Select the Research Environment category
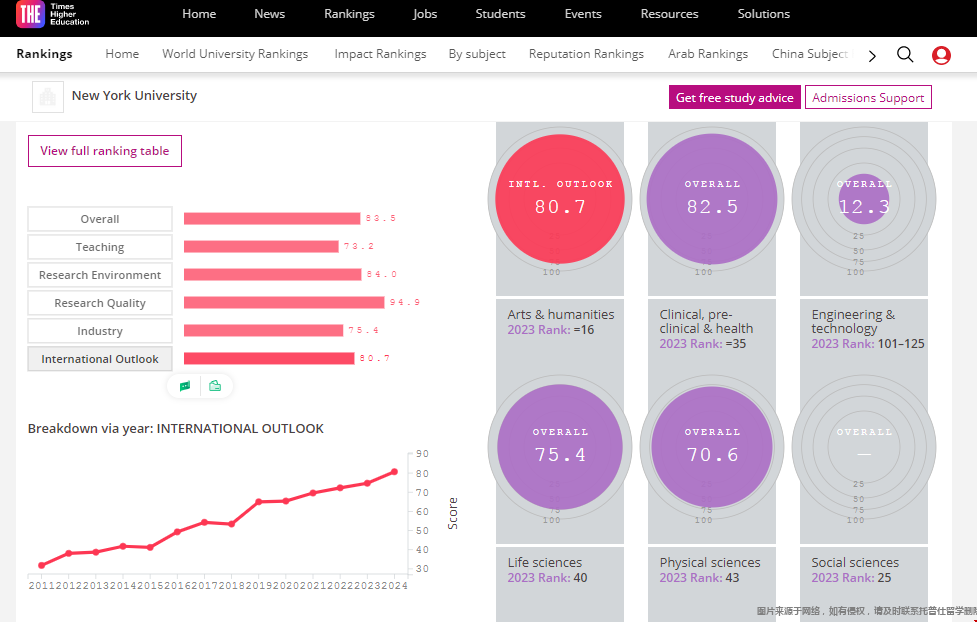This screenshot has width=977, height=622. click(100, 275)
